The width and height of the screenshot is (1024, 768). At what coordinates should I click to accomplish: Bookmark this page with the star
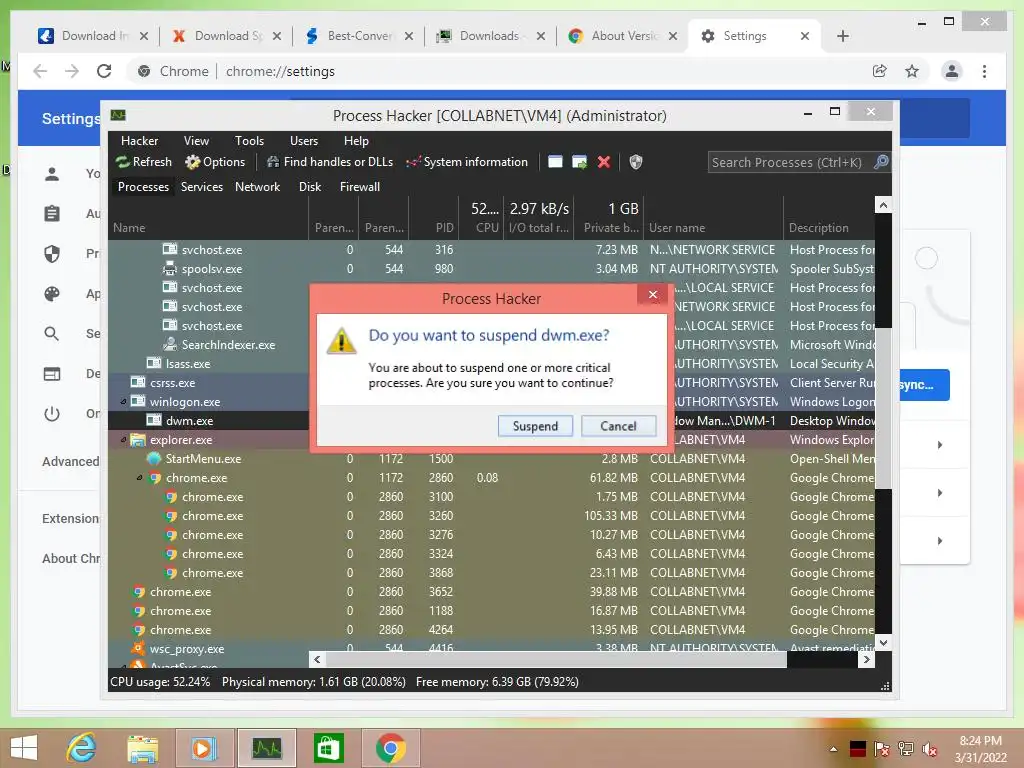click(x=912, y=71)
